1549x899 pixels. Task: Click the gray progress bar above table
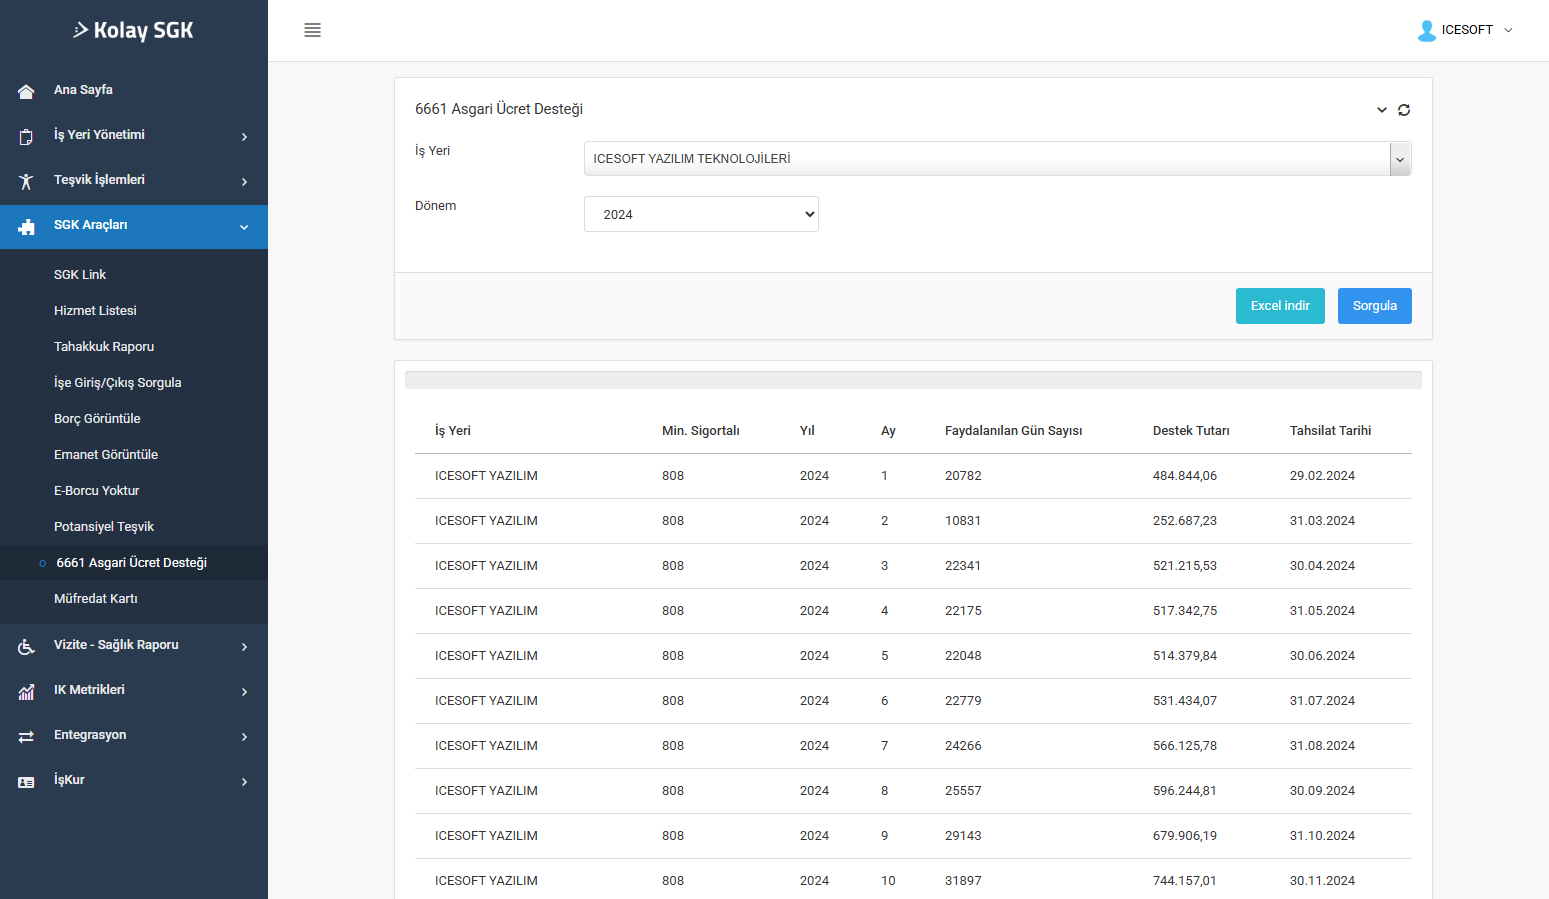[913, 380]
